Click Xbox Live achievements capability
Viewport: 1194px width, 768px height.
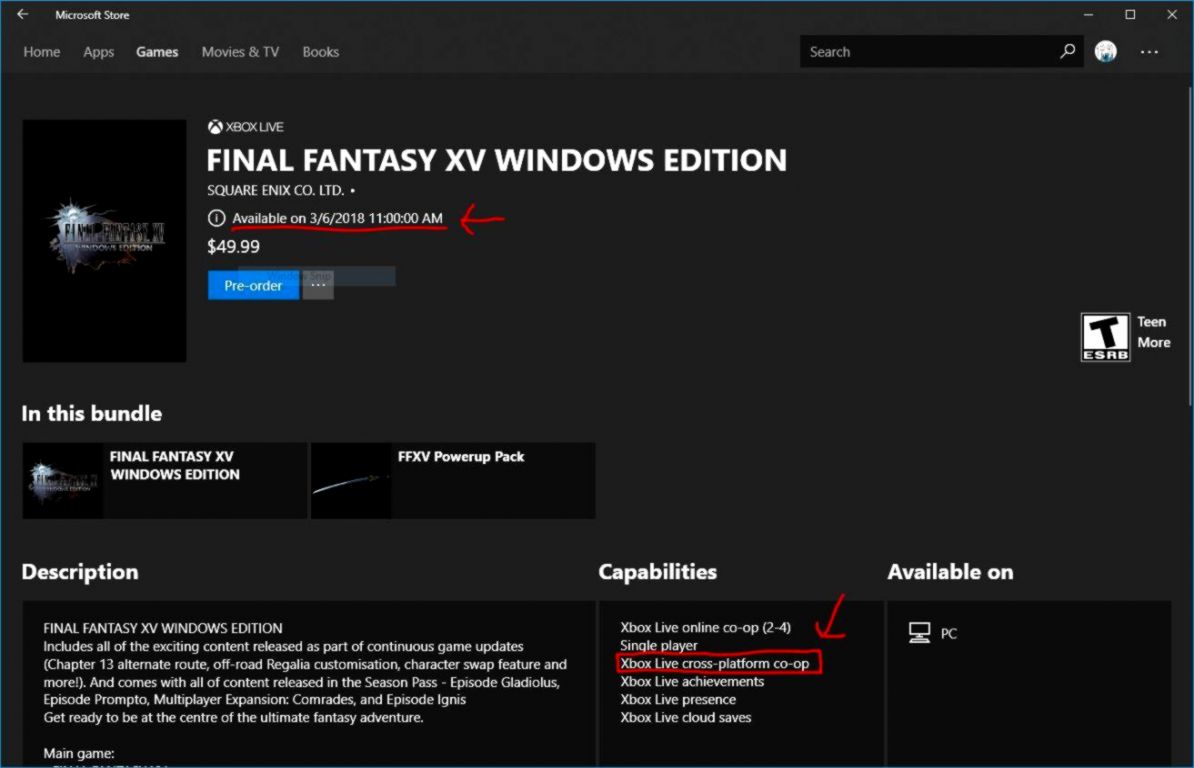(x=692, y=681)
